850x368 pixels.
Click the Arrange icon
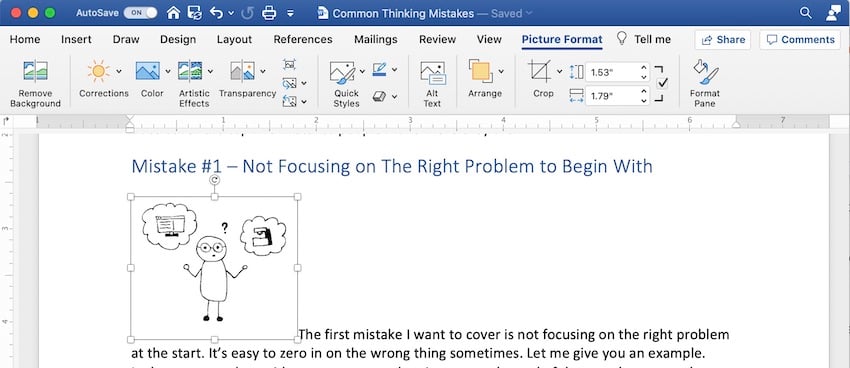(x=481, y=71)
